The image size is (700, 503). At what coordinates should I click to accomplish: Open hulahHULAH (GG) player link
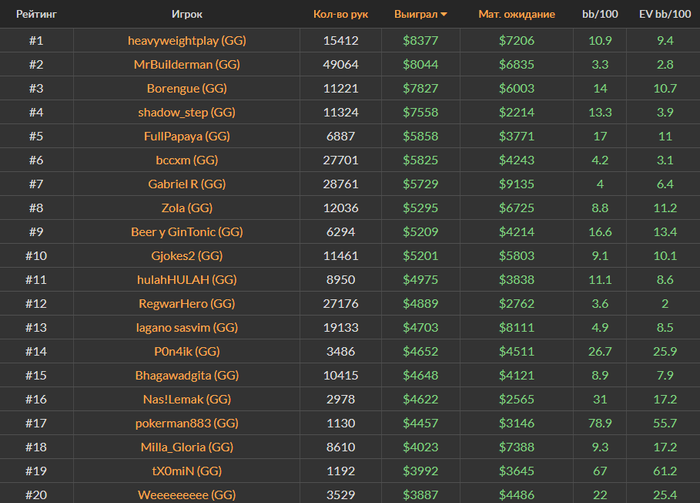(186, 280)
